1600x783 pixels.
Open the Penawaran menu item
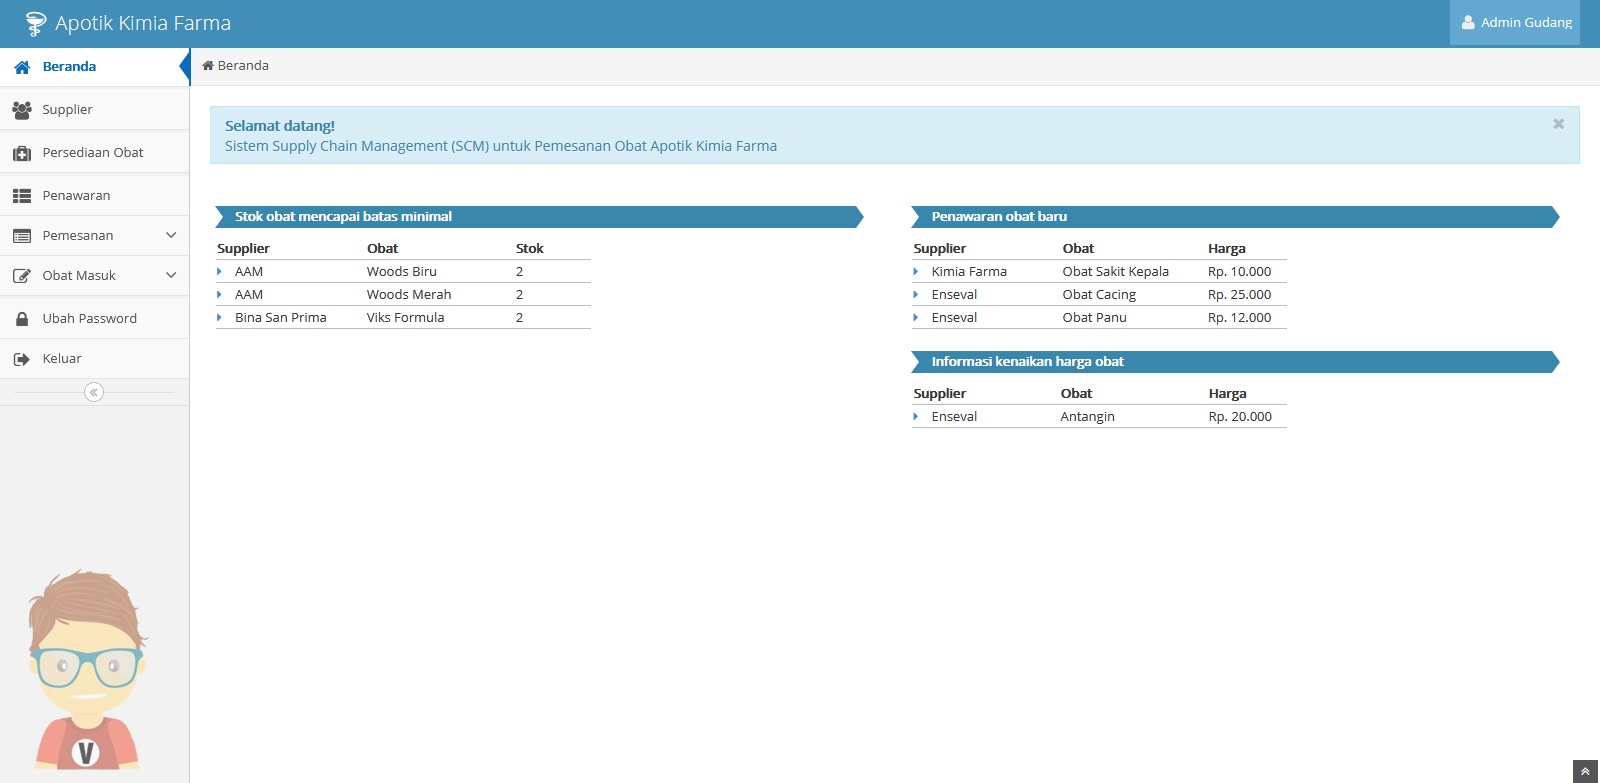[x=94, y=196]
